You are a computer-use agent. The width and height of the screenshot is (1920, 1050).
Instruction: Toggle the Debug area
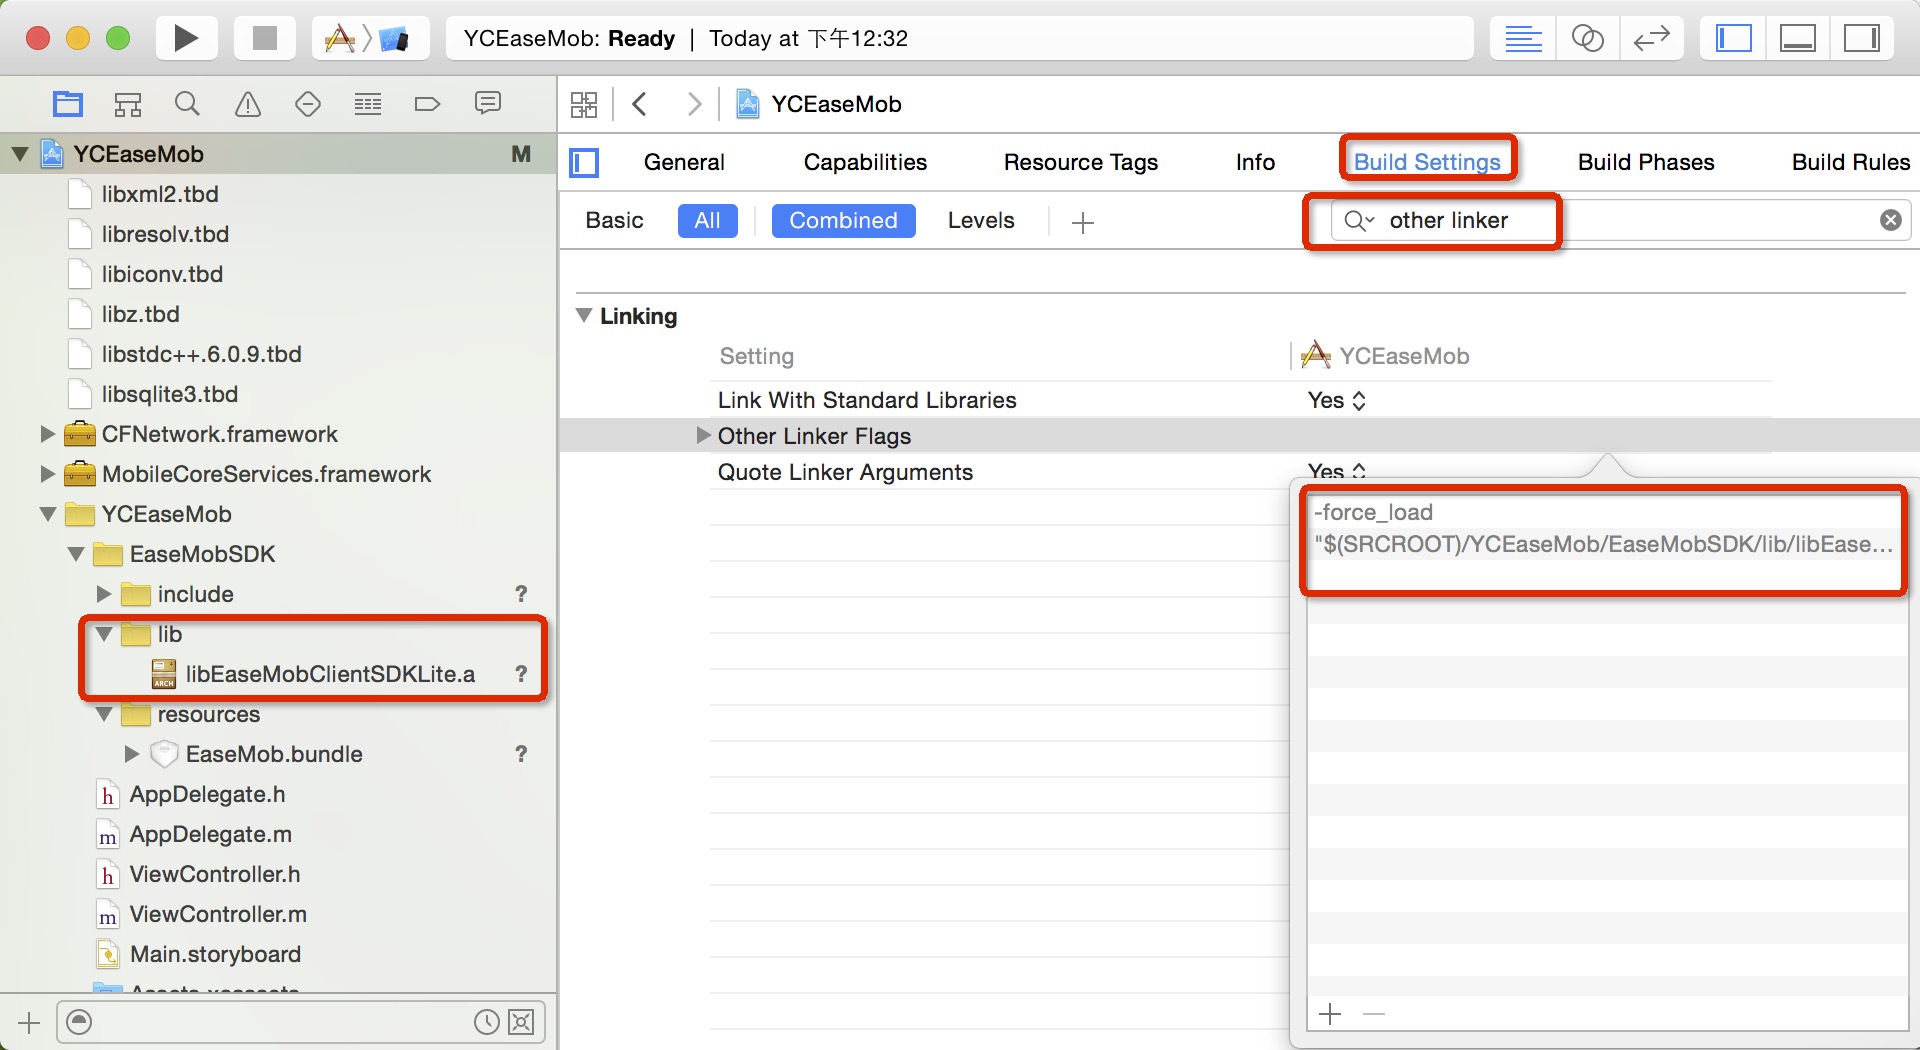click(1797, 38)
